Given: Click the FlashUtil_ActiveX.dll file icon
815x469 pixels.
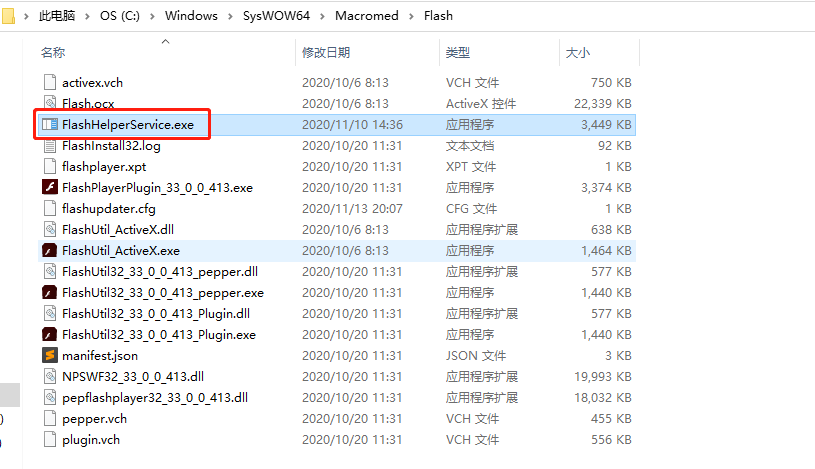Looking at the screenshot, I should click(50, 229).
